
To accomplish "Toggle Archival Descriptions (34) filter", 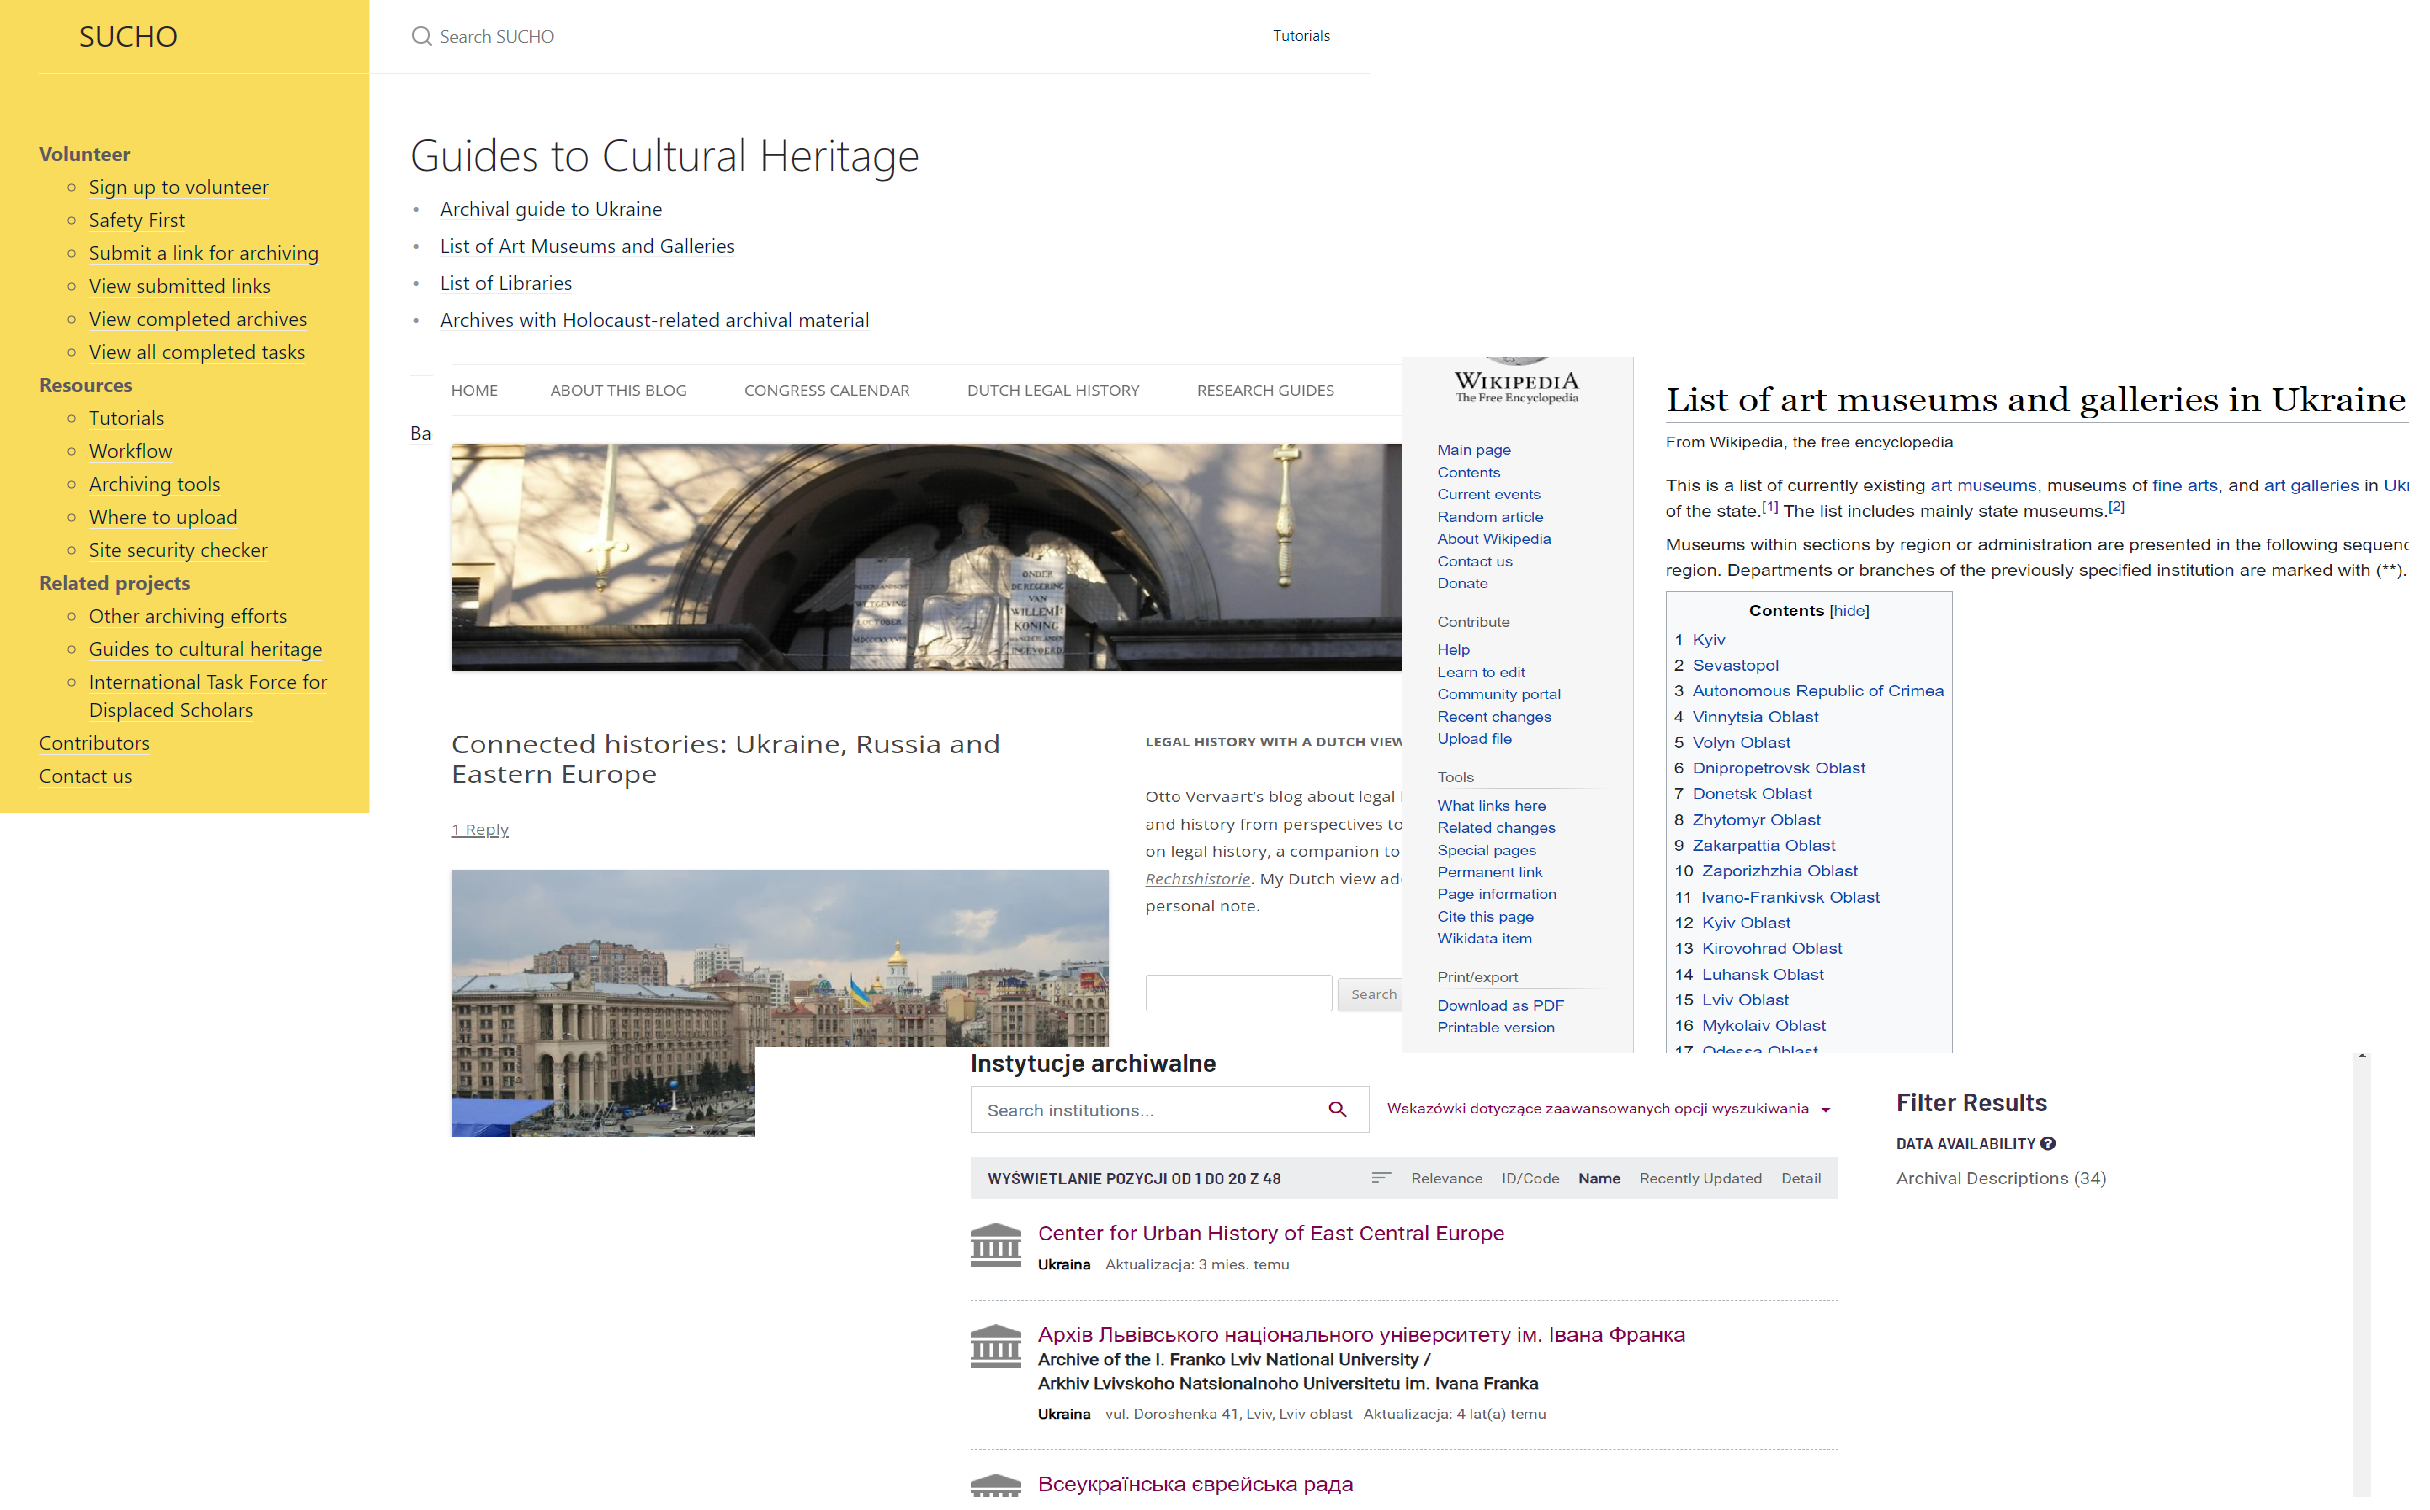I will point(2000,1178).
